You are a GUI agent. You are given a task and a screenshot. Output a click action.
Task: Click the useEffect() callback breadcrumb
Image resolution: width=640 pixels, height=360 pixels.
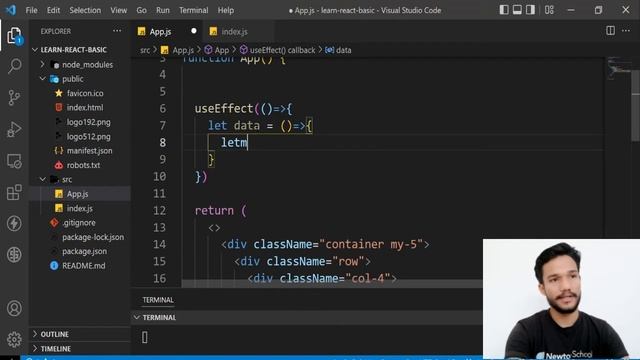click(x=282, y=50)
